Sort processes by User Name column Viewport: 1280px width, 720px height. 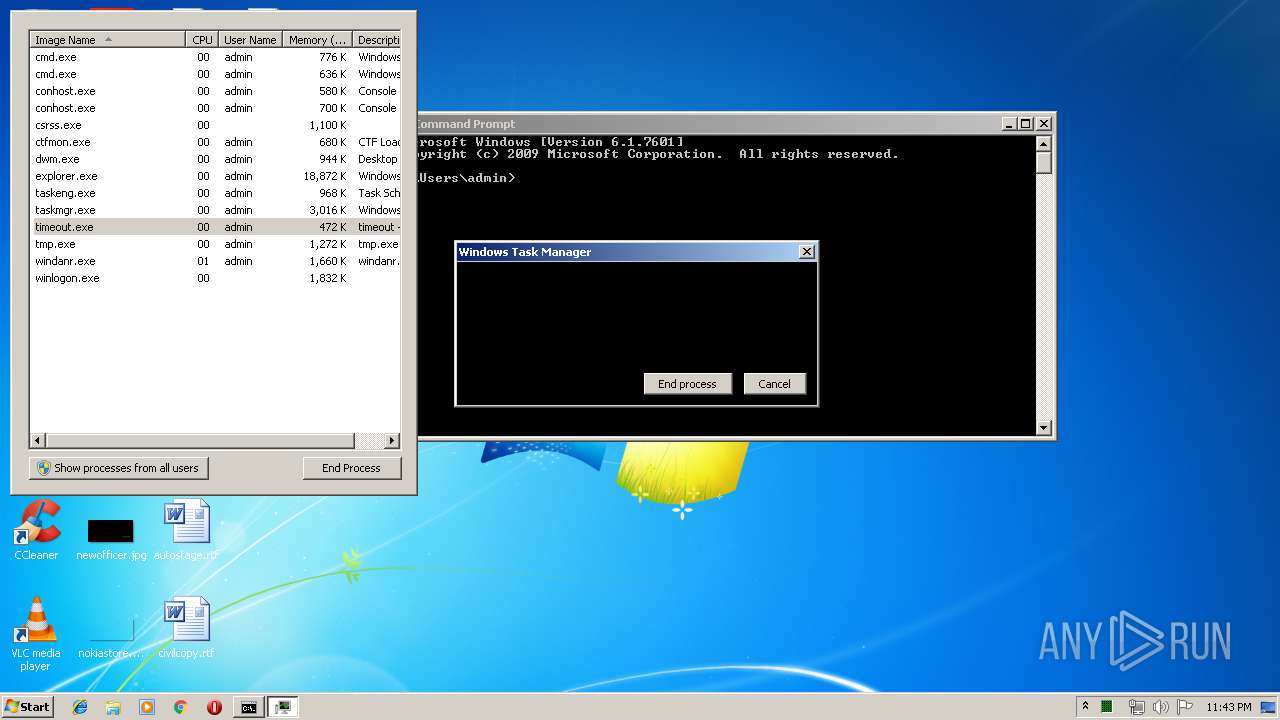coord(250,40)
